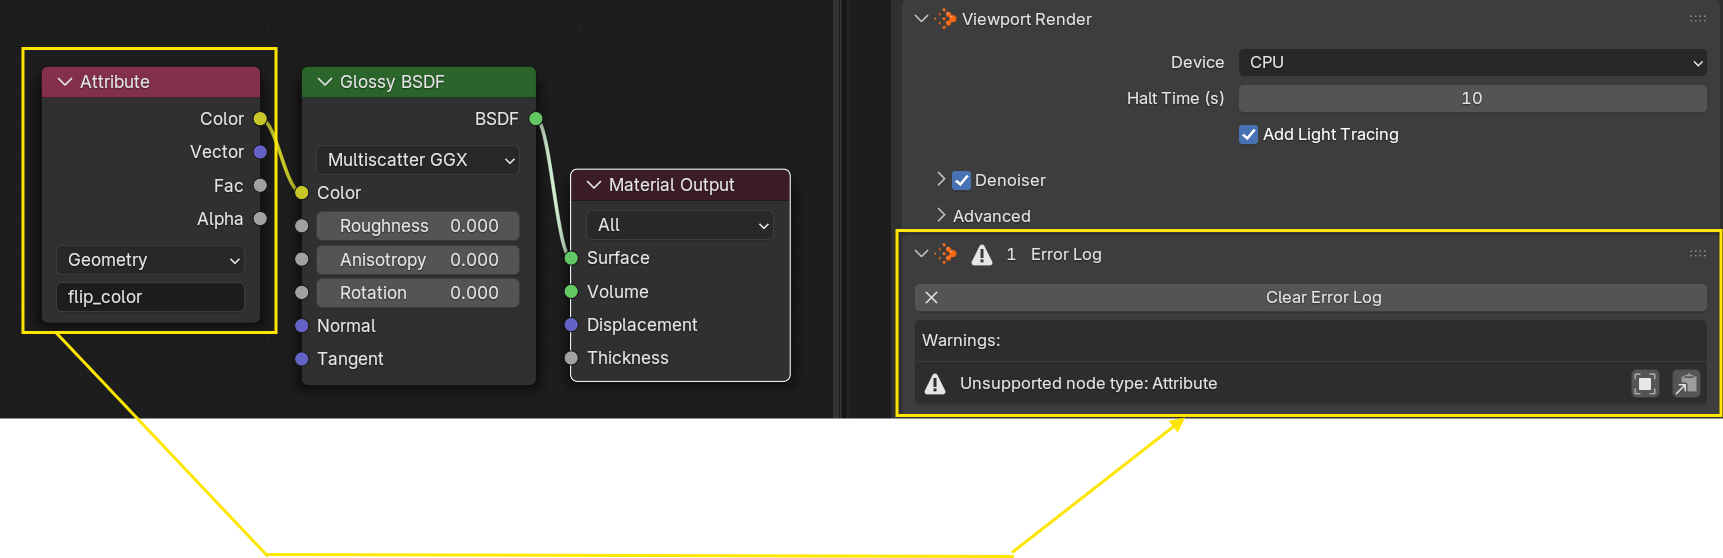This screenshot has width=1723, height=558.
Task: Collapse the Attribute node
Action: [x=65, y=82]
